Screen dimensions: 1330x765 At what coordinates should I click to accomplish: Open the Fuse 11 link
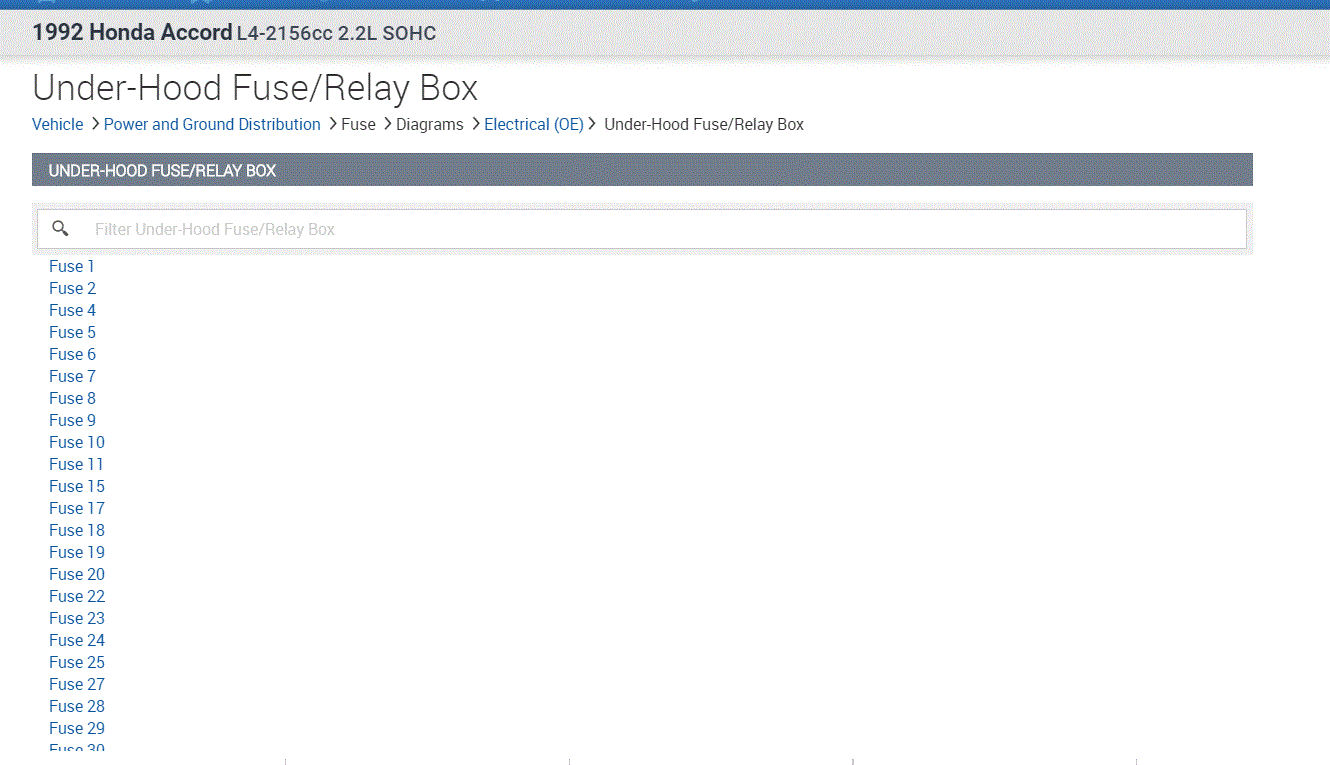[76, 464]
